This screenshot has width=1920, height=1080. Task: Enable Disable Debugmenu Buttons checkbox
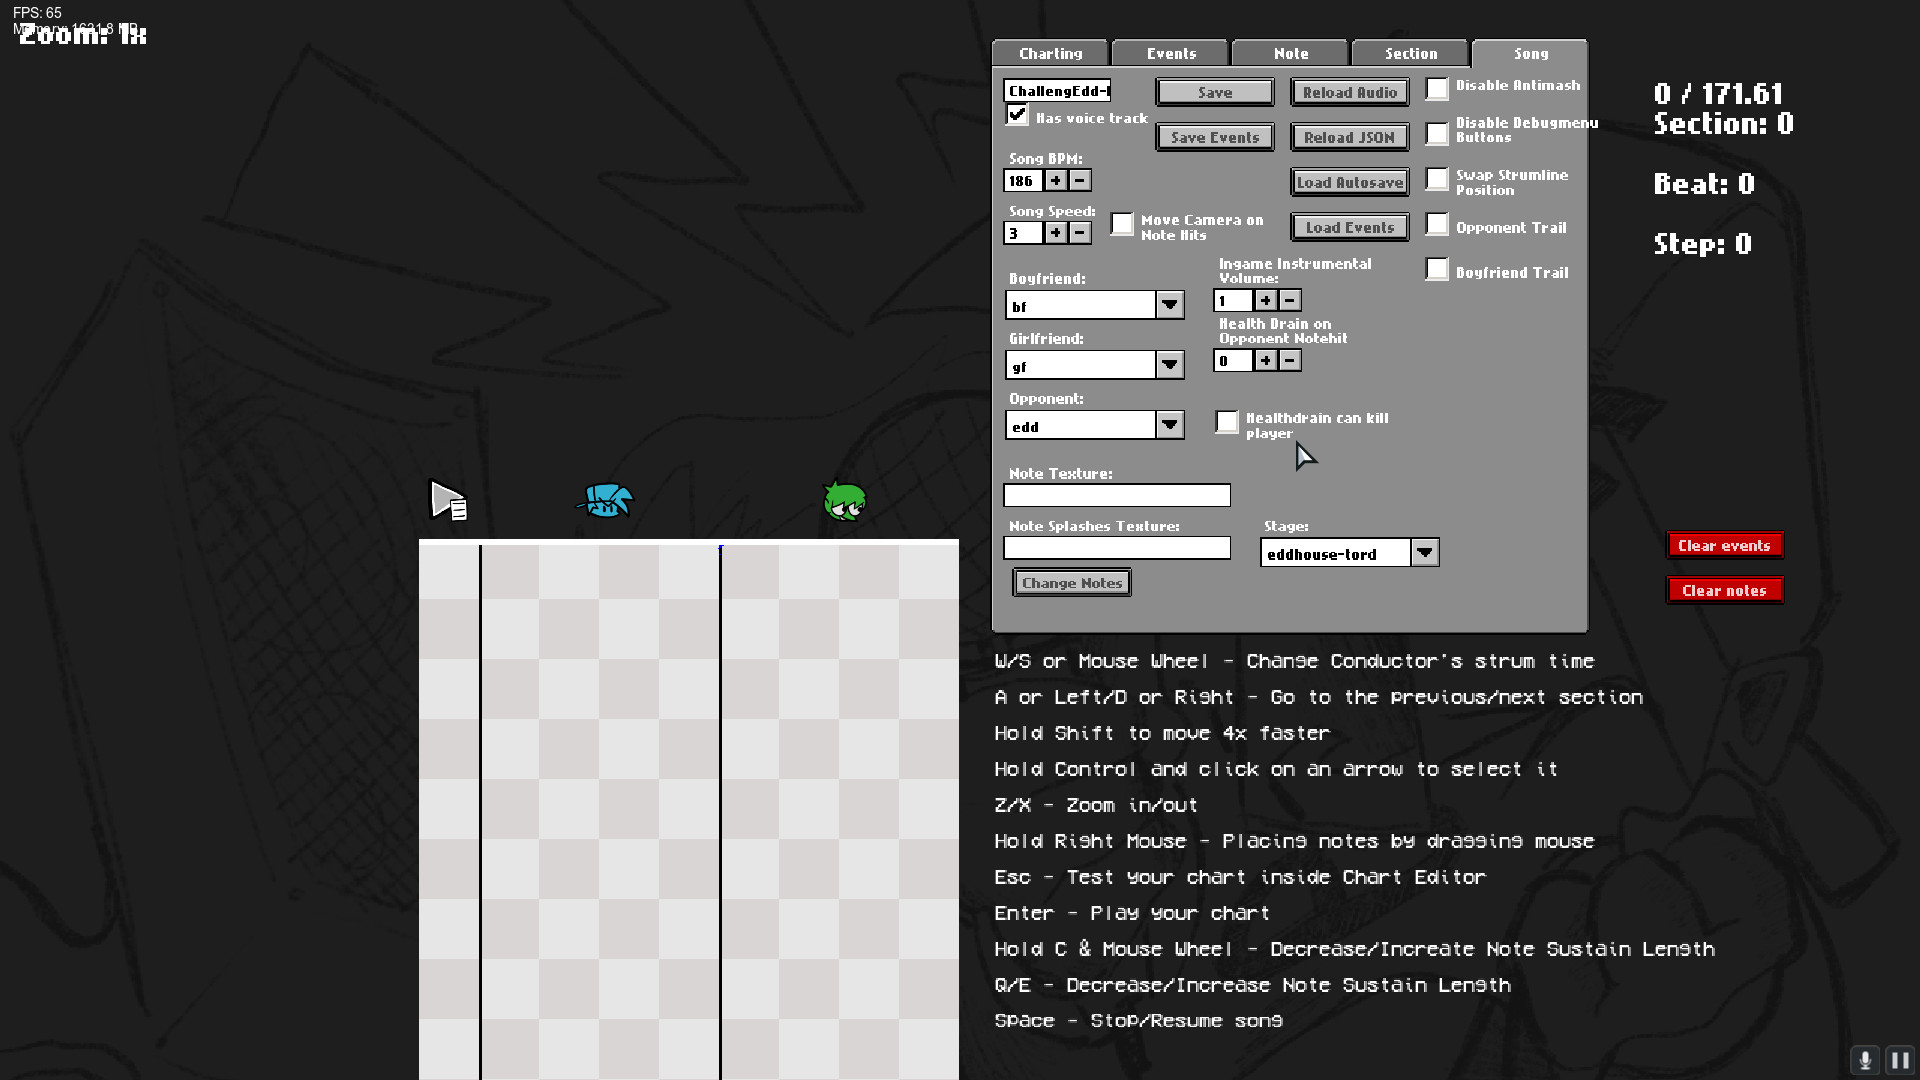[1437, 133]
